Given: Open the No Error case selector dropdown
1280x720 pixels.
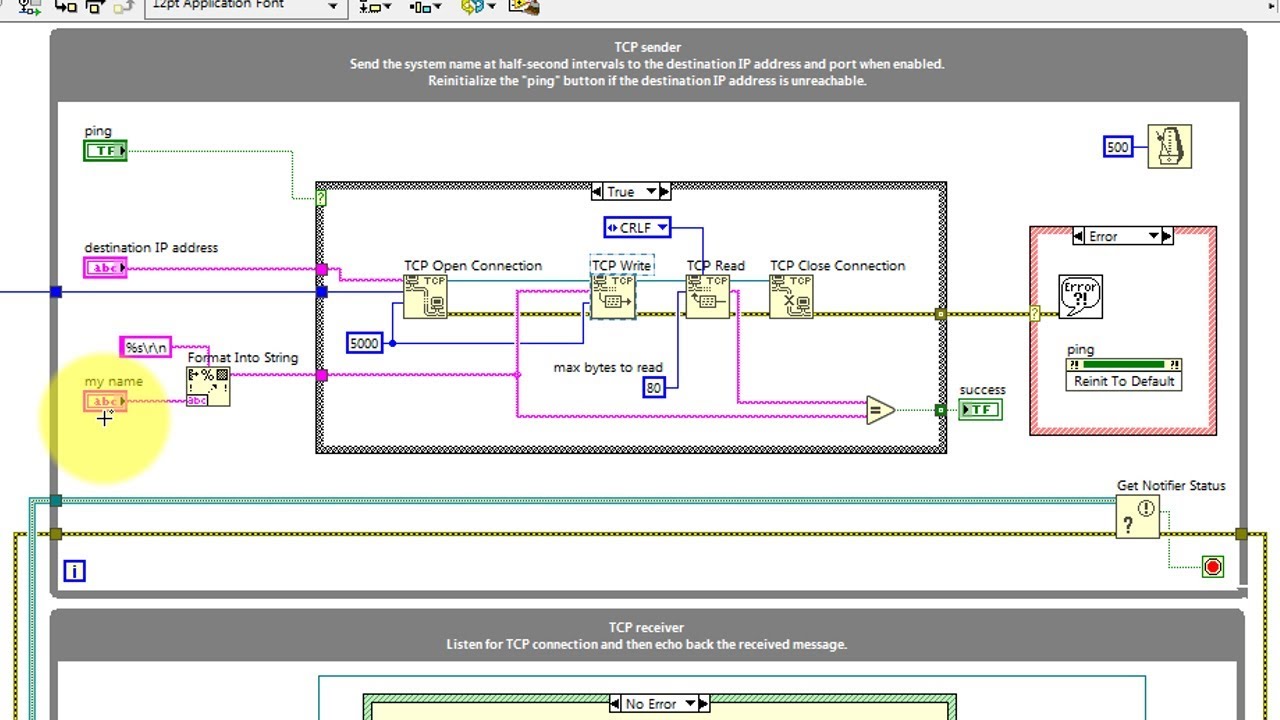Looking at the screenshot, I should [689, 704].
